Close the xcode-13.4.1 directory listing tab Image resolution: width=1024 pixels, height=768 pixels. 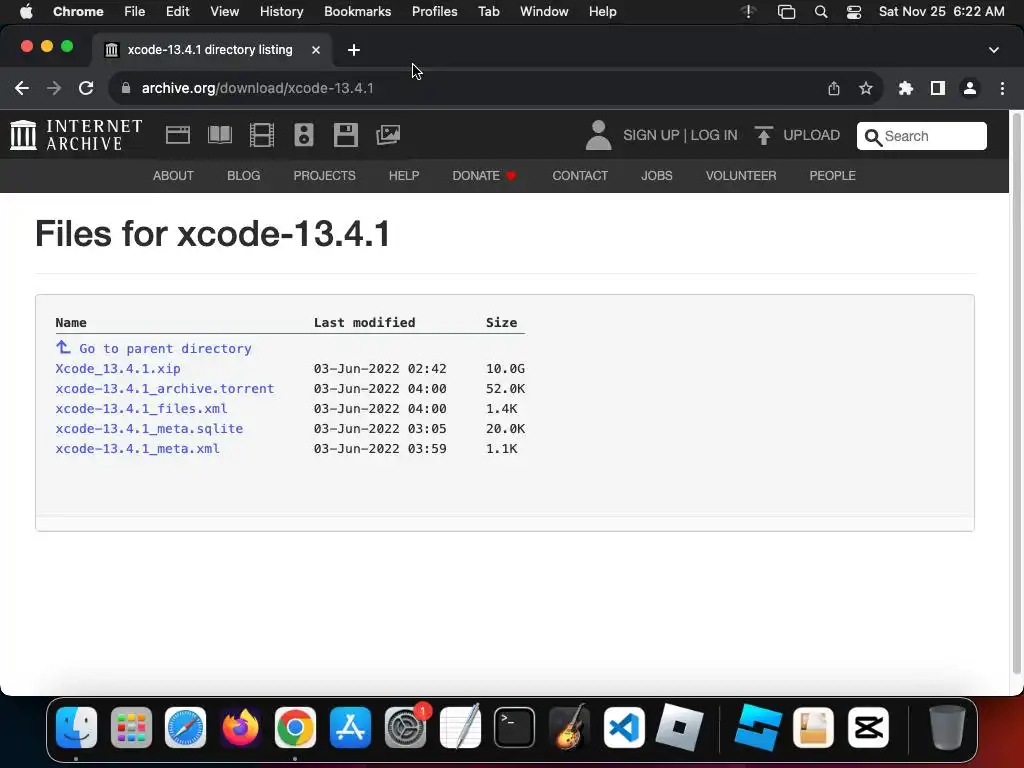[x=316, y=50]
